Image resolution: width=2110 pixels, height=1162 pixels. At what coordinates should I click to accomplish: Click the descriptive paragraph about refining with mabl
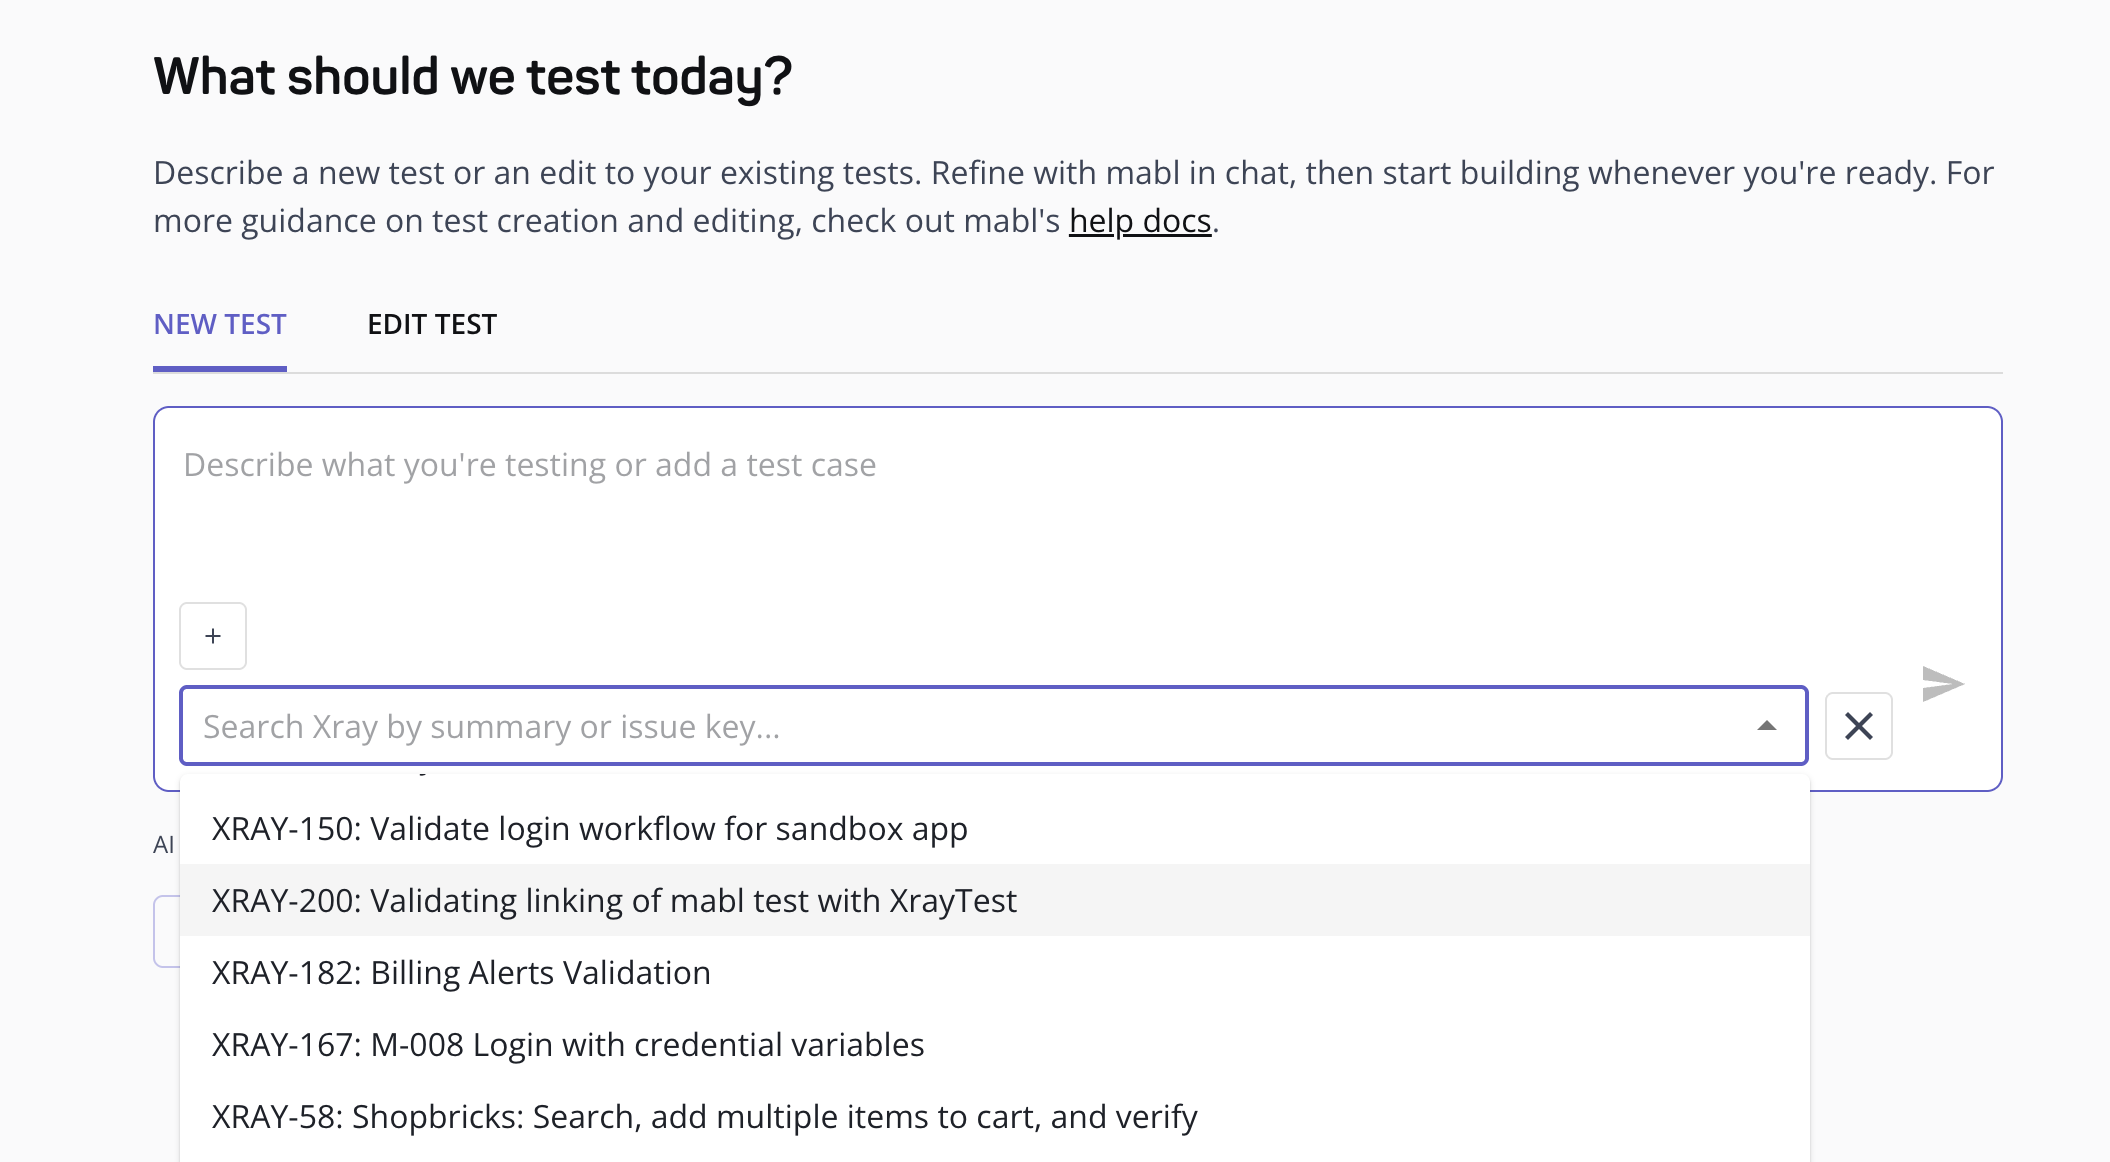(1073, 197)
